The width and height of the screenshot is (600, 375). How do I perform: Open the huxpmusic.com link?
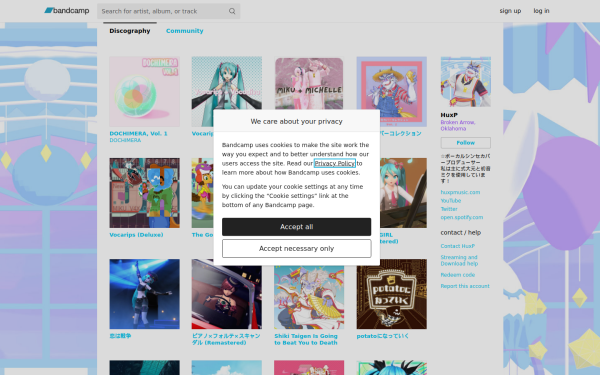pos(460,192)
